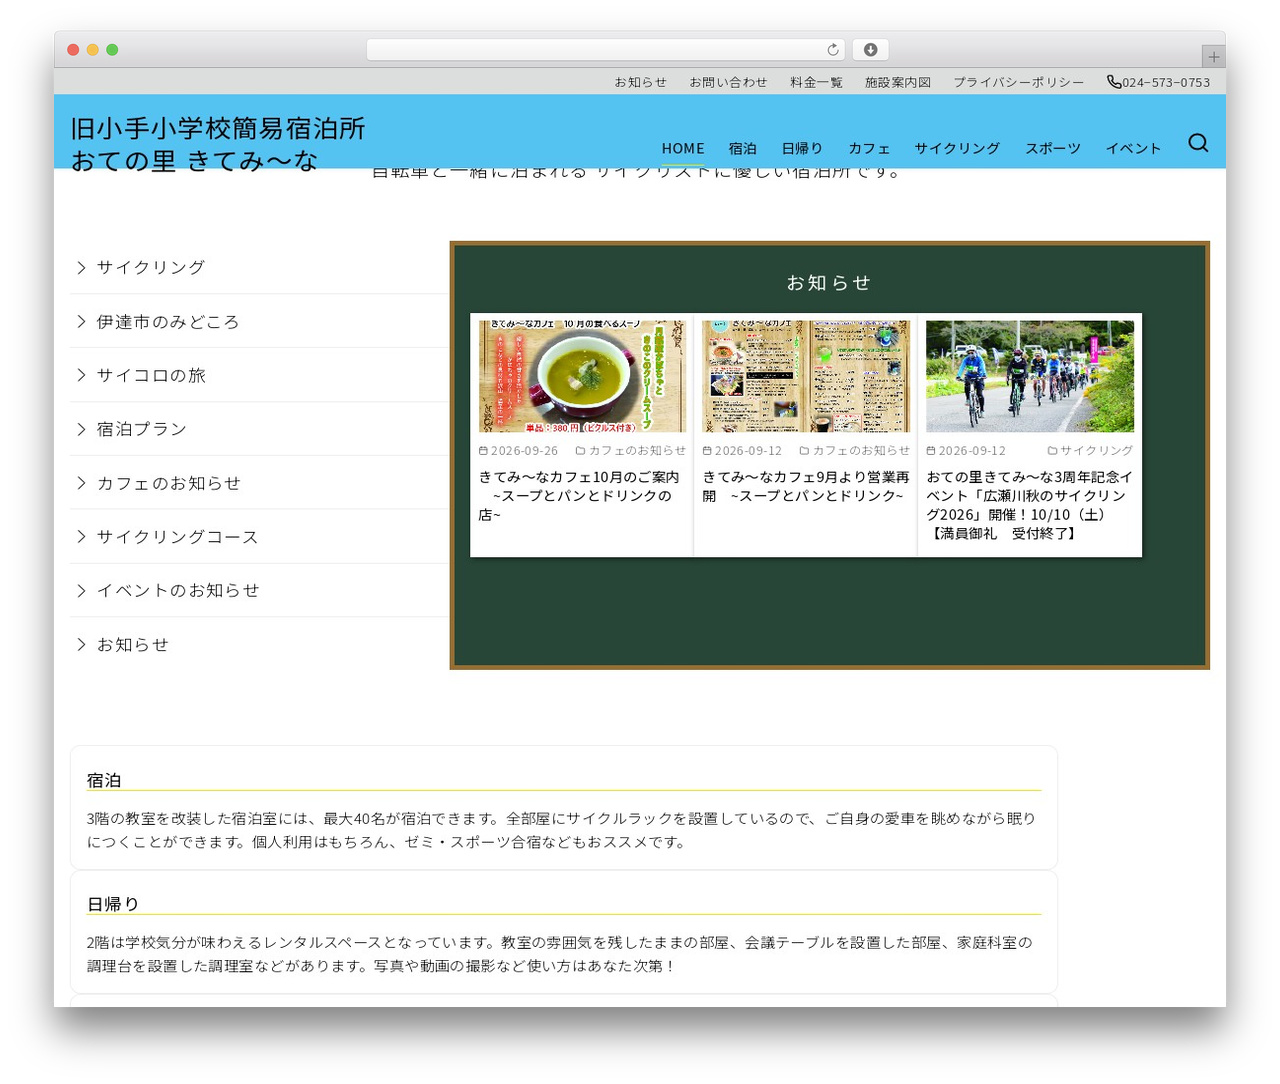Click the cafe menu flyer thumbnail
Screen dimensions: 1280x1084
coord(806,376)
